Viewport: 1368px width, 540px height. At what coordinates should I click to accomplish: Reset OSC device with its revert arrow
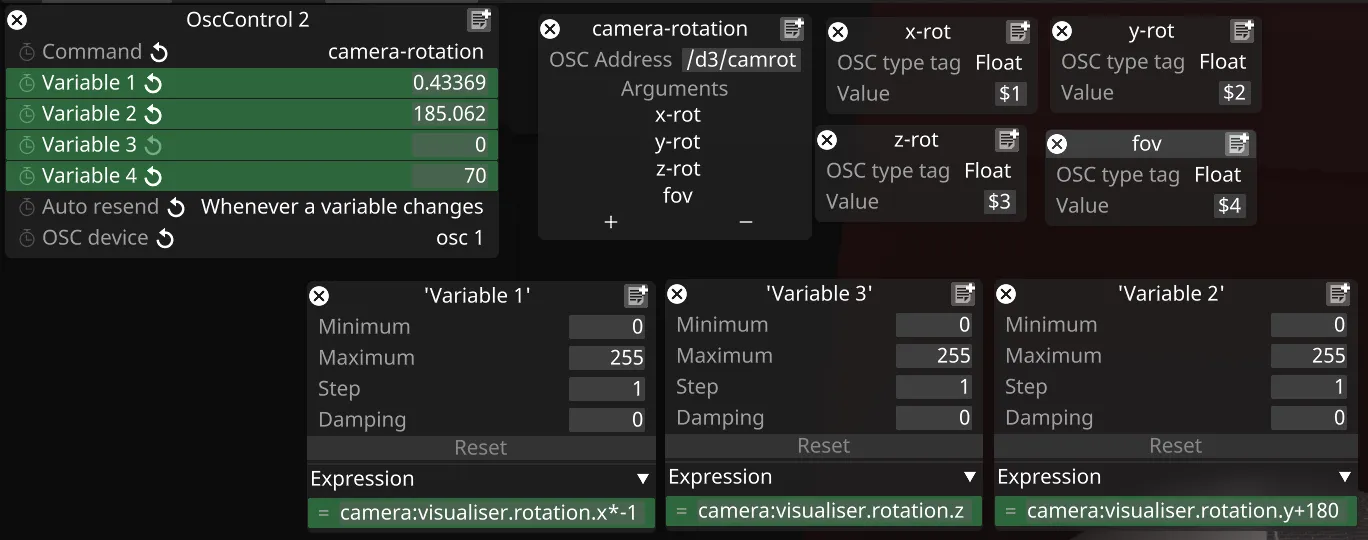click(x=165, y=238)
